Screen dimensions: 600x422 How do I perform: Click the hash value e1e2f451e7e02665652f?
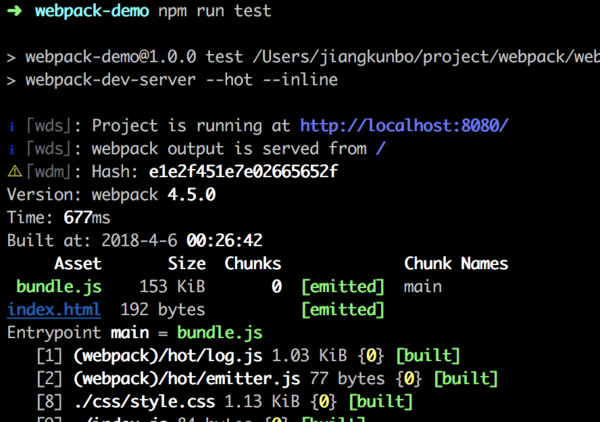click(243, 171)
